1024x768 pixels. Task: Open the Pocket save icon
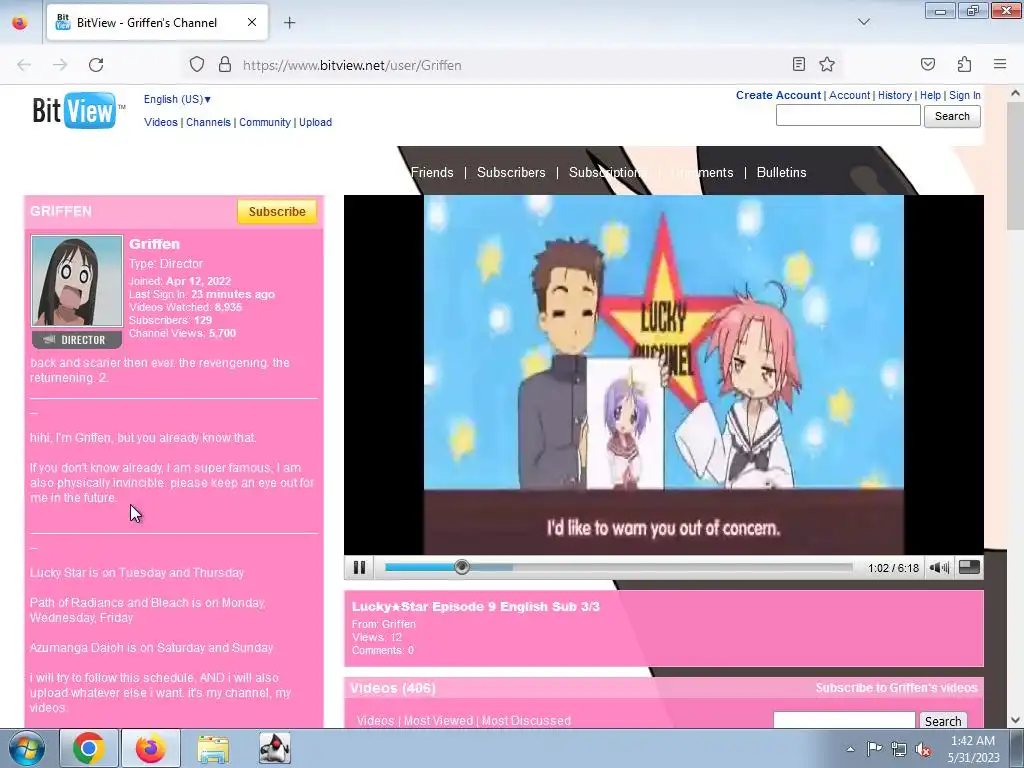point(927,64)
